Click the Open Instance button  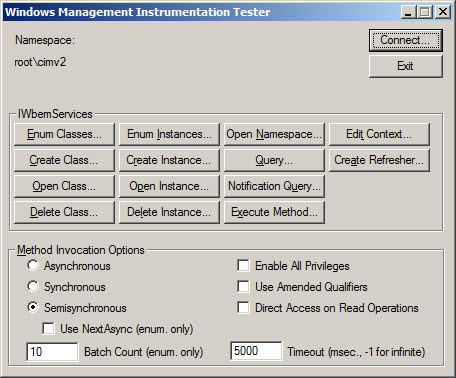point(169,186)
